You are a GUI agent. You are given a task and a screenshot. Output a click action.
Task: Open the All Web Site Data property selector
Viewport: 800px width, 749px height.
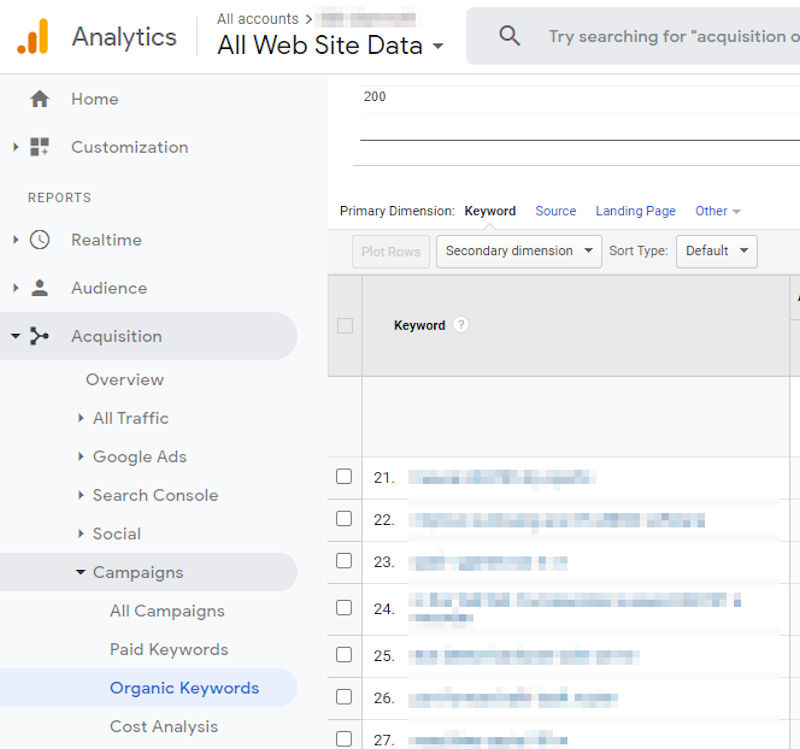click(330, 45)
